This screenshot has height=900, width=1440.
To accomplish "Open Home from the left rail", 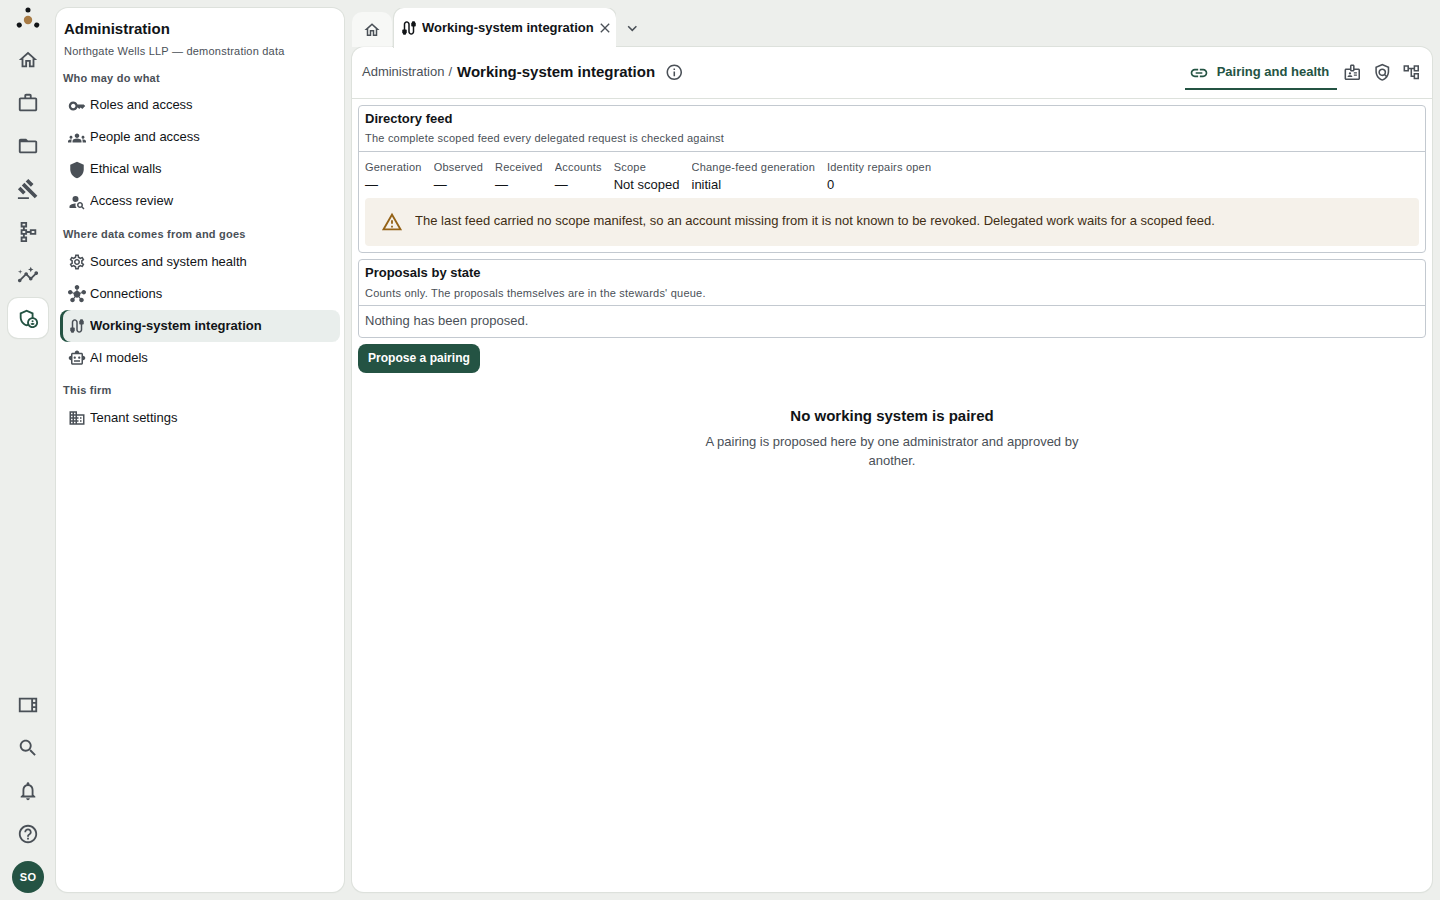I will click(28, 60).
